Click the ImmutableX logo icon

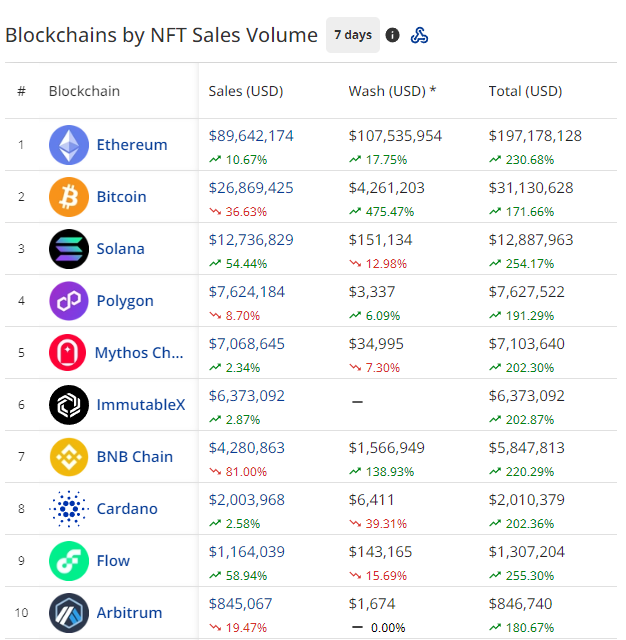[69, 405]
